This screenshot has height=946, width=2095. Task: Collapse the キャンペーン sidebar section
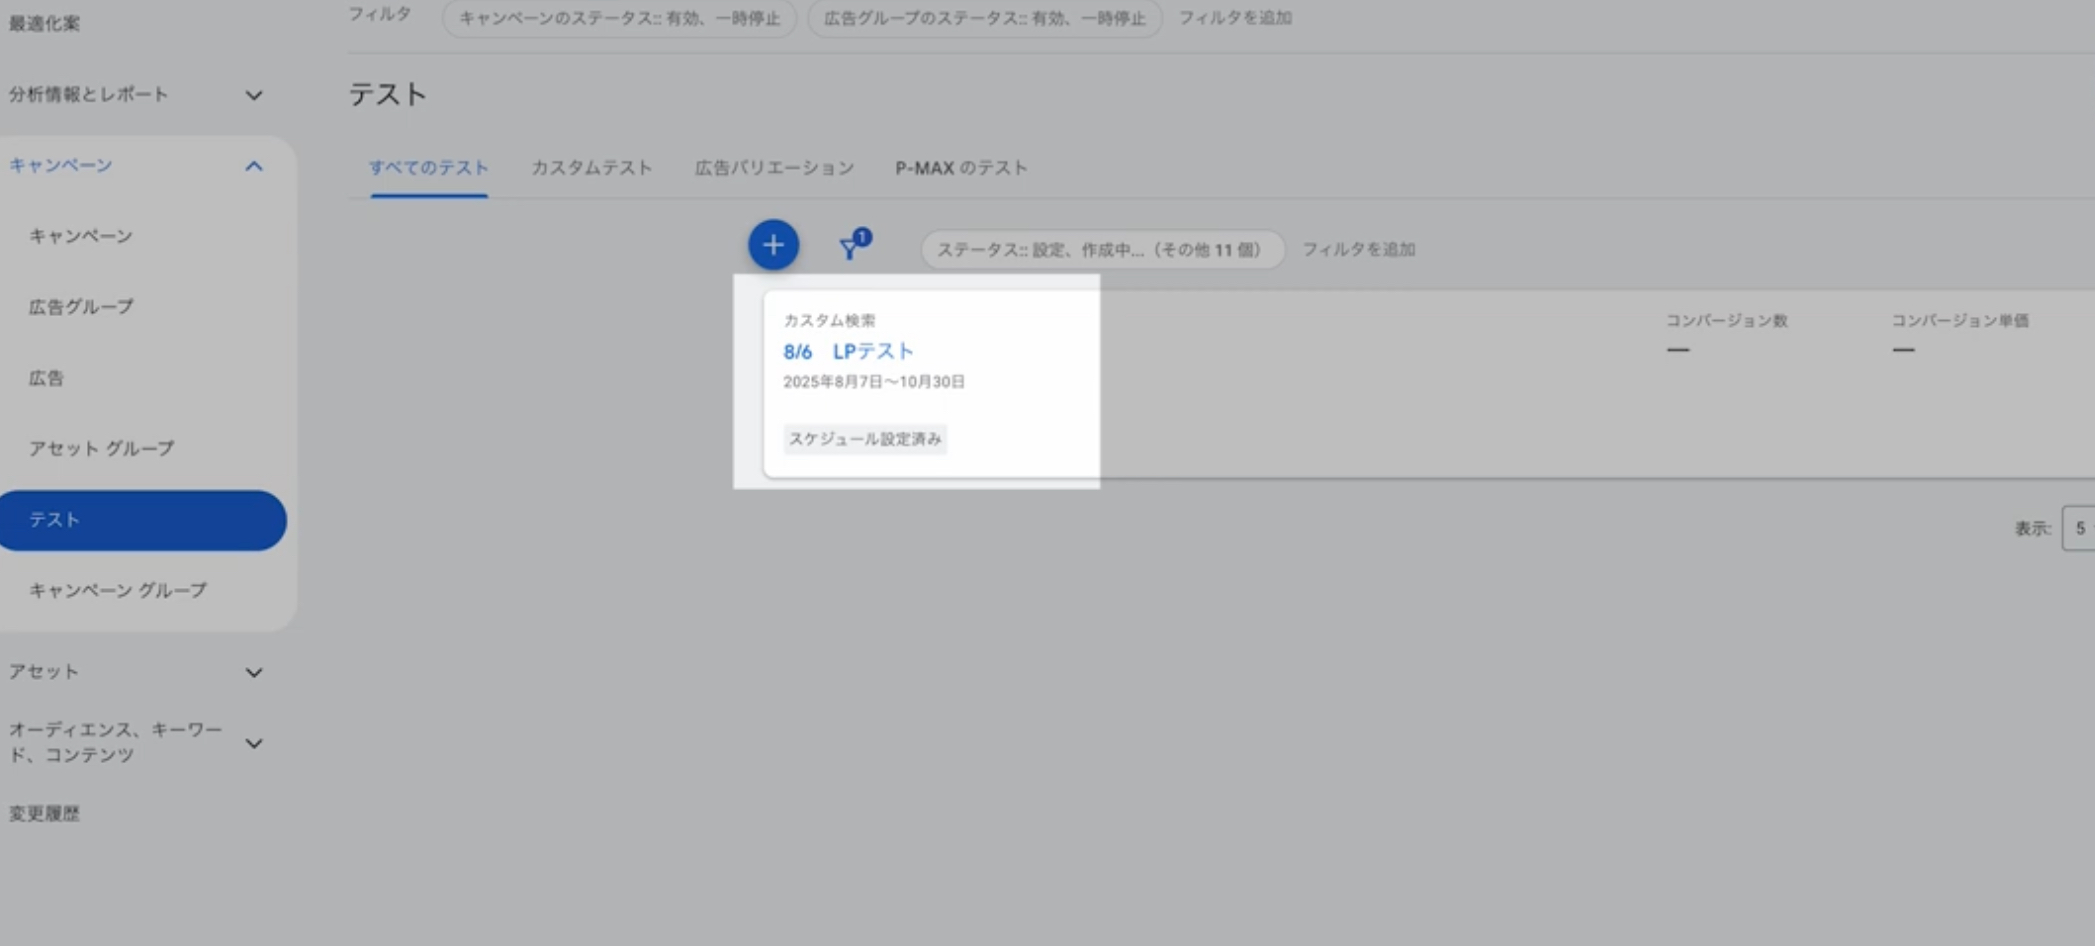[x=253, y=166]
